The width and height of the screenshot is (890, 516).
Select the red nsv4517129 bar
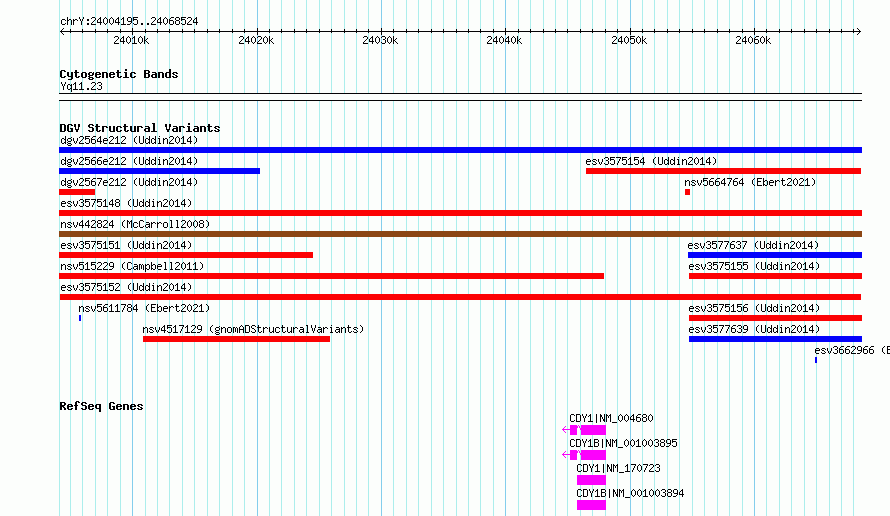point(236,339)
